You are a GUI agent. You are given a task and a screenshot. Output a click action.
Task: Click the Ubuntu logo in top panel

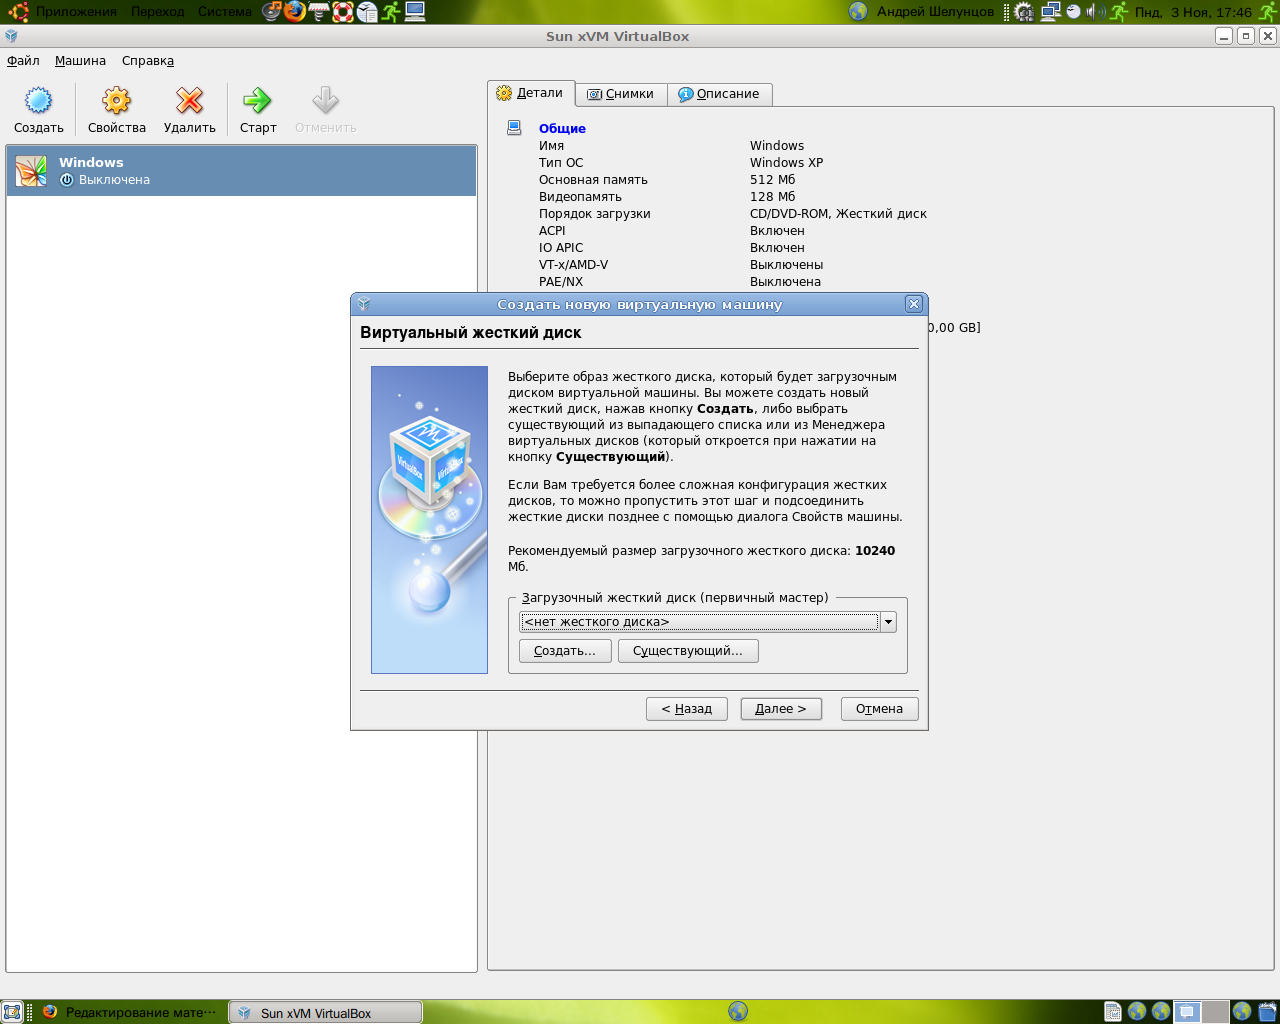point(18,12)
